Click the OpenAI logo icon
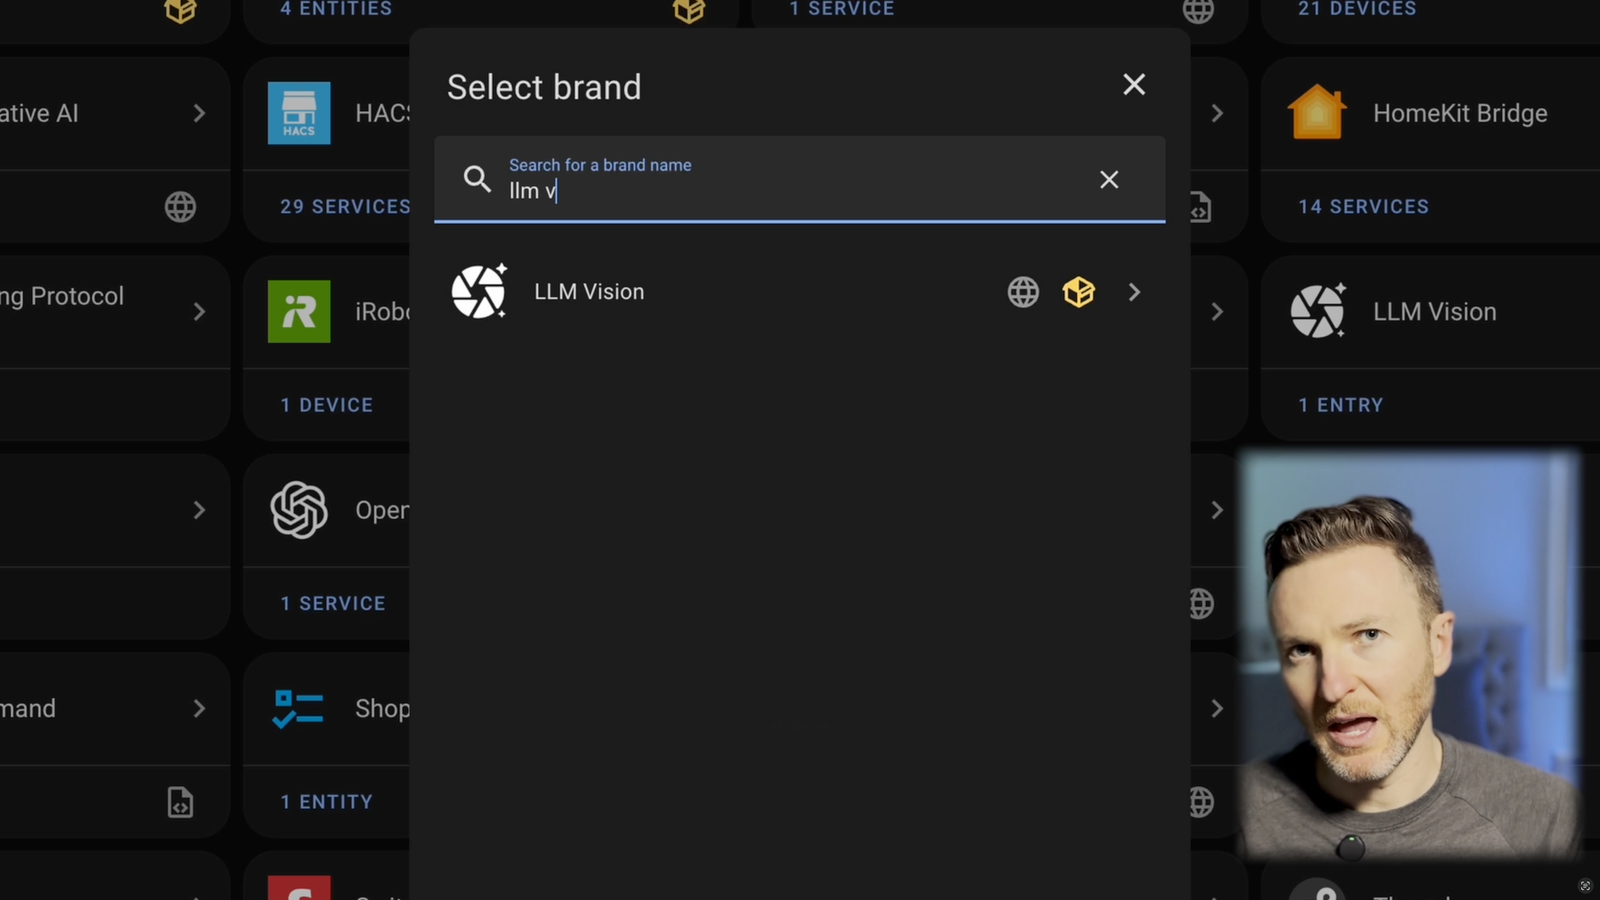The width and height of the screenshot is (1600, 900). tap(299, 510)
